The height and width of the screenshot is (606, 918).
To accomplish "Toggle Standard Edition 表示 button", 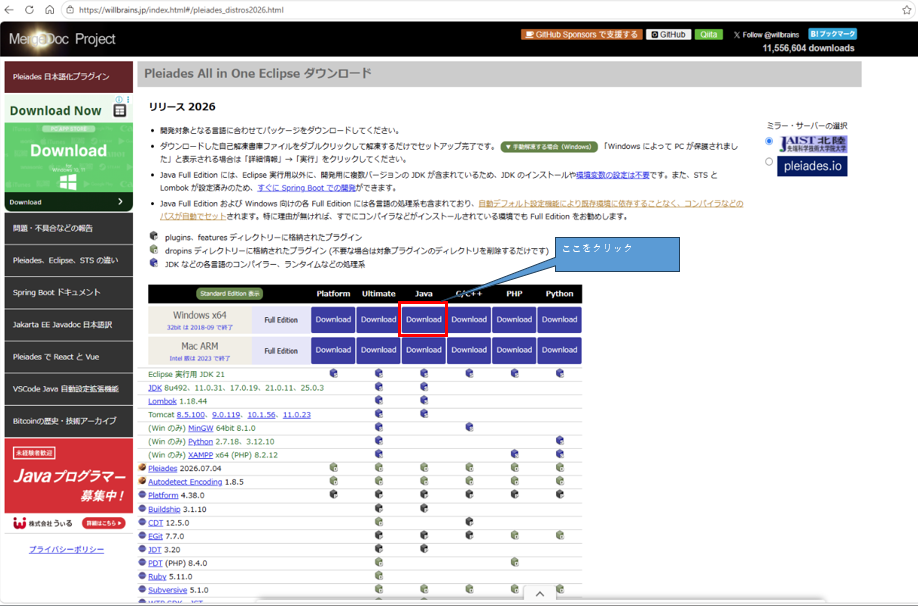I will click(x=229, y=294).
